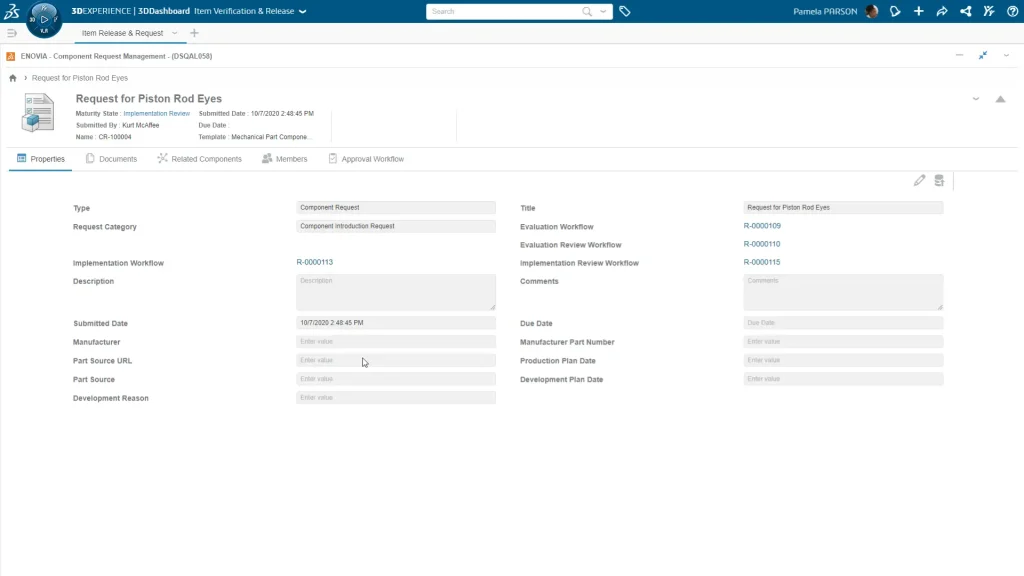Click Pamela Parson's profile avatar
1024x576 pixels.
click(872, 12)
